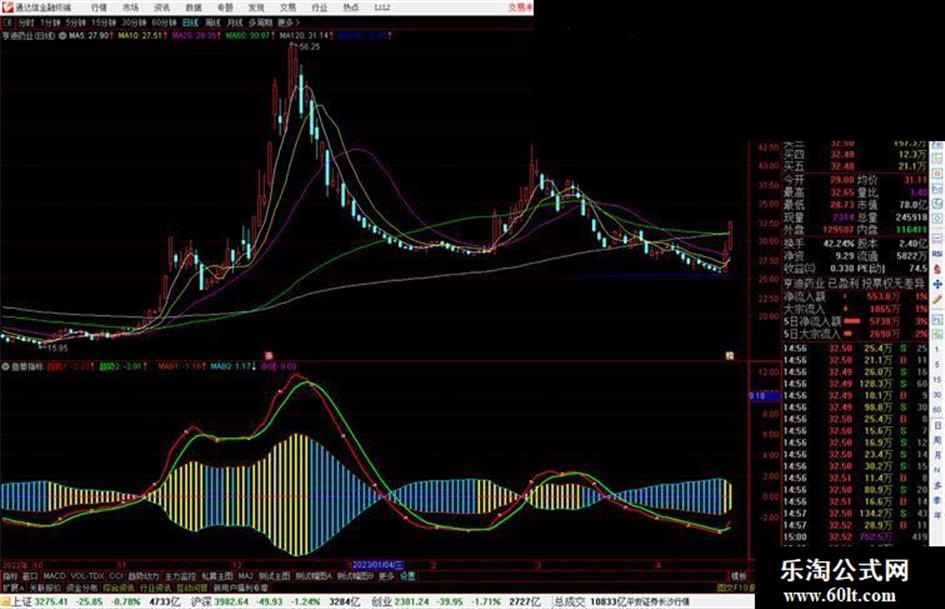Open the 多周期 multi-period view
The height and width of the screenshot is (609, 945).
tap(260, 22)
